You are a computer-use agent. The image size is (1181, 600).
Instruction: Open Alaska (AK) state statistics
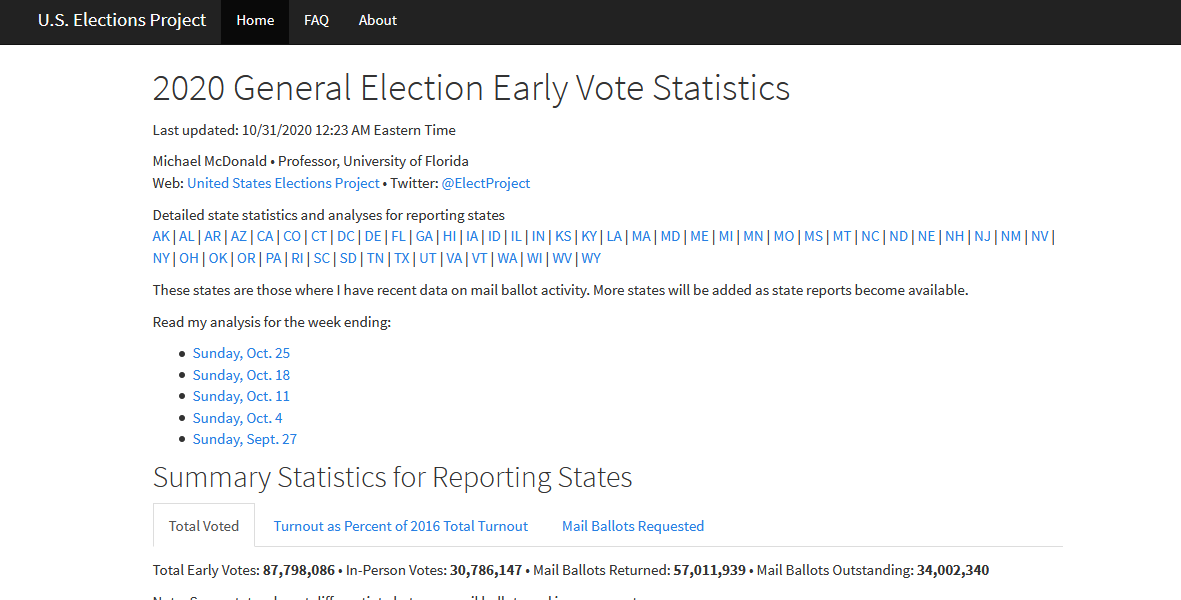point(161,236)
